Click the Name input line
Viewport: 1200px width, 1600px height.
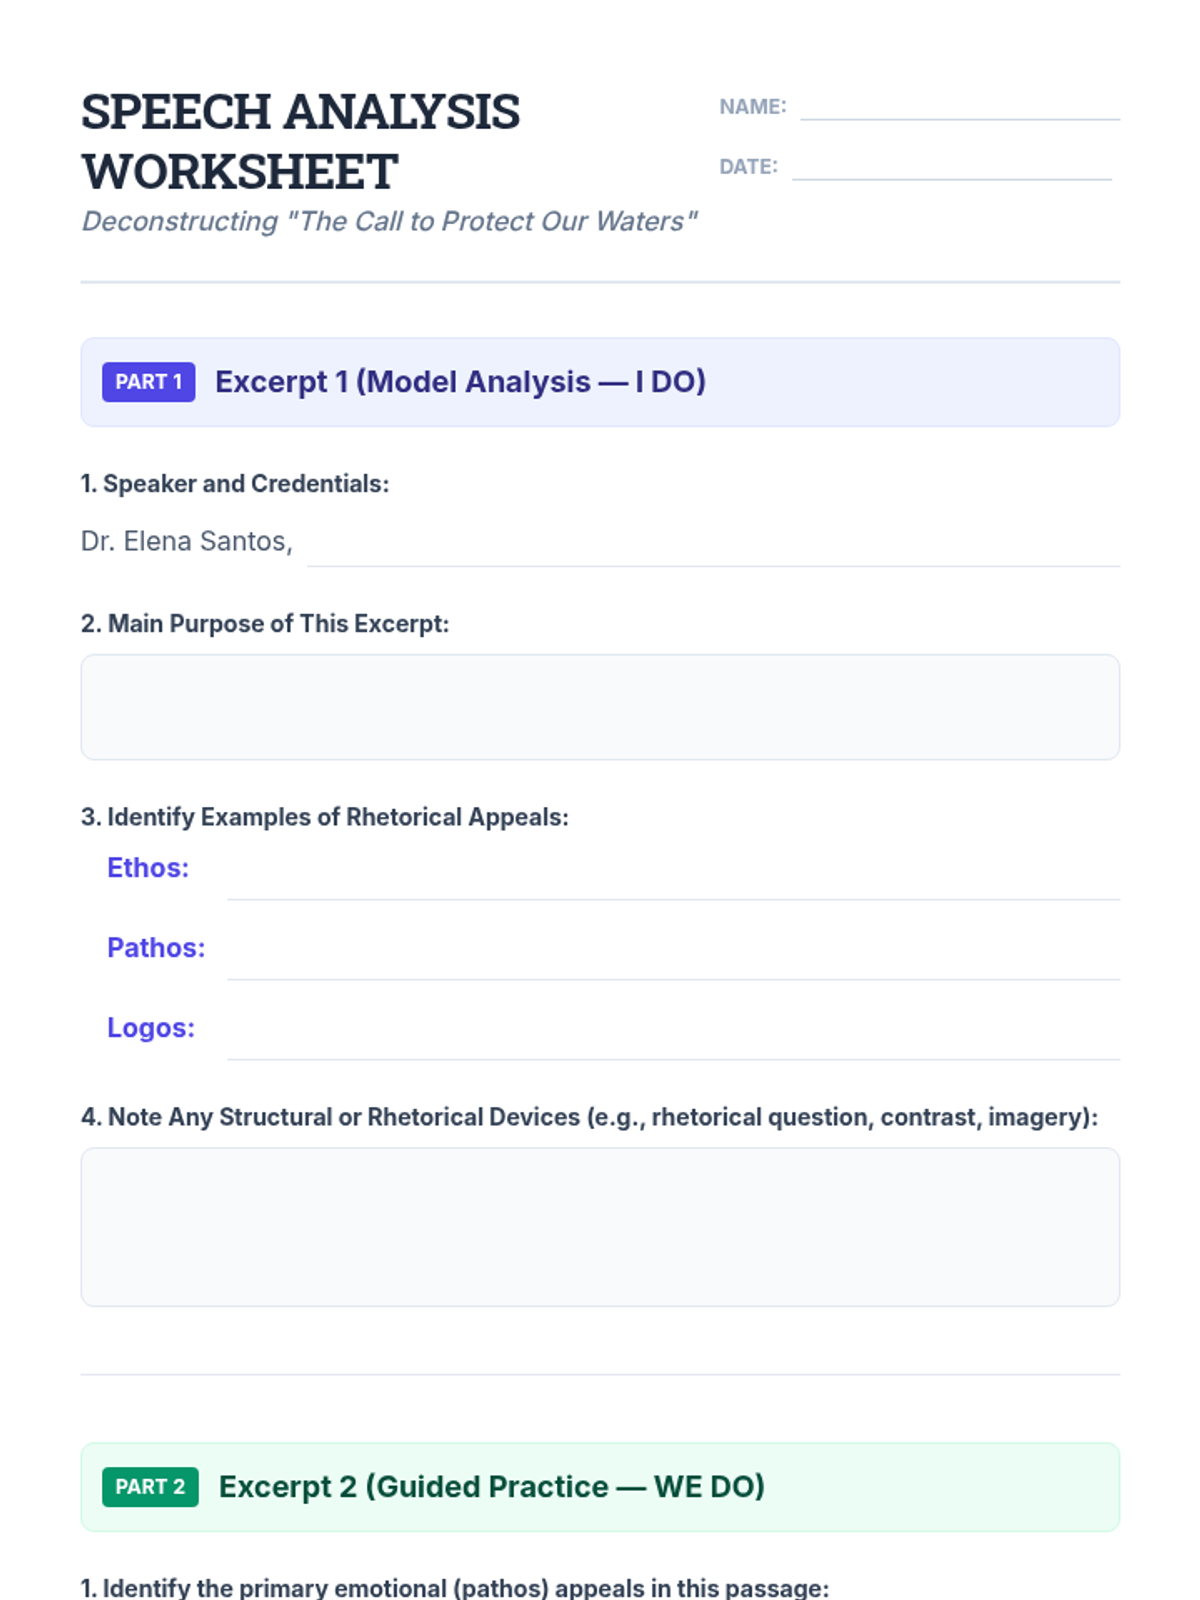pyautogui.click(x=959, y=106)
